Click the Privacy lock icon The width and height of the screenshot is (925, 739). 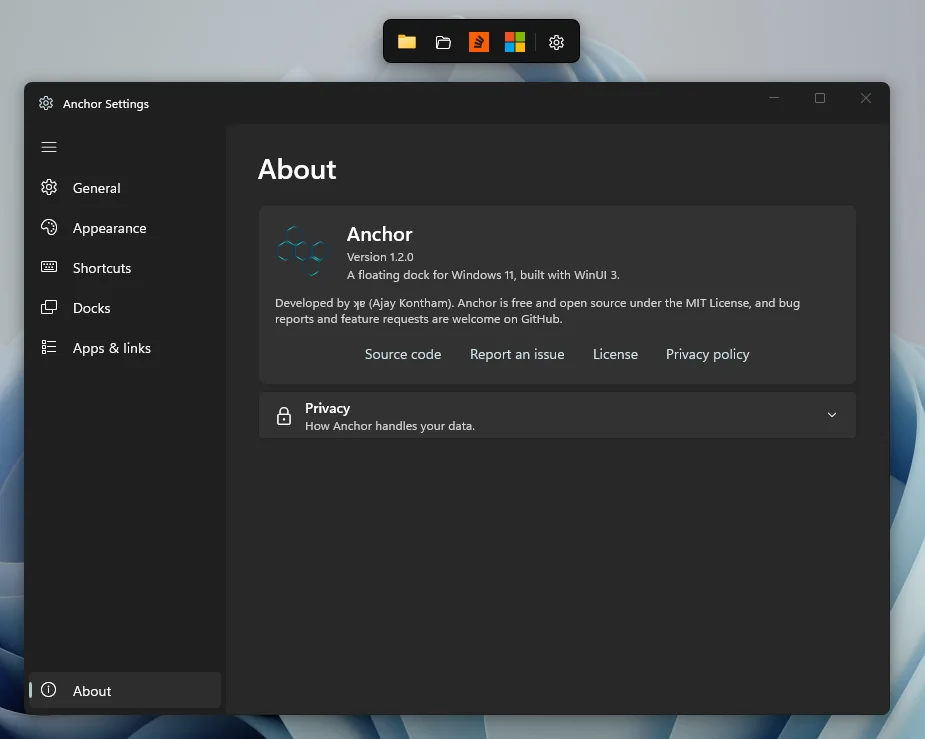pyautogui.click(x=284, y=416)
